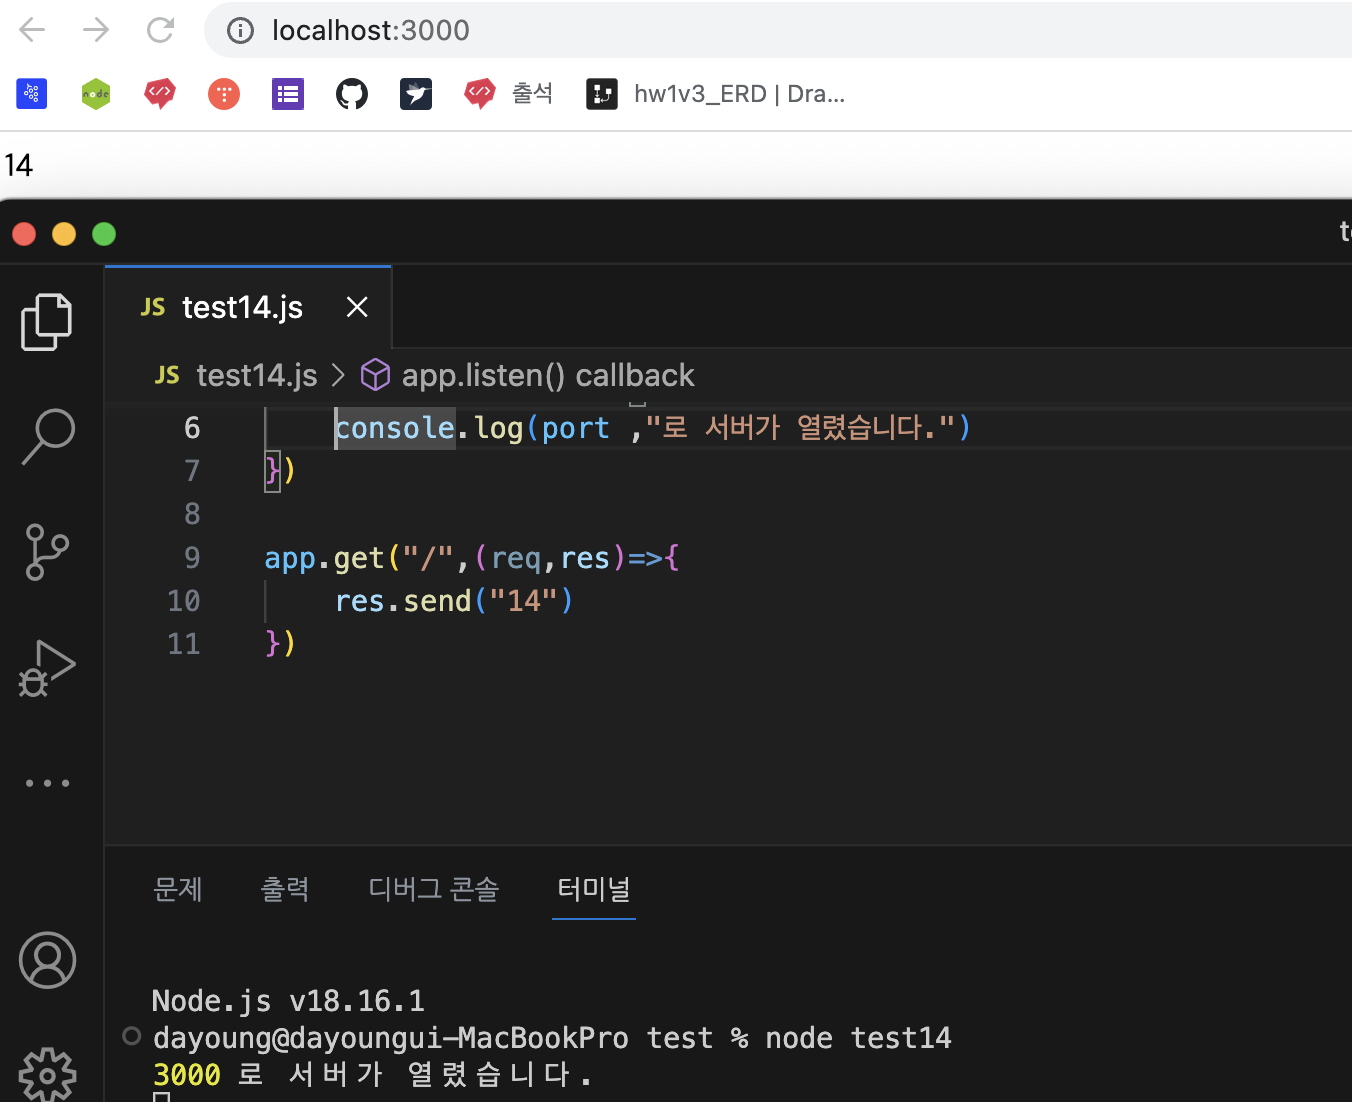Open the Explorer view in VS Code
This screenshot has height=1102, width=1352.
click(x=47, y=322)
